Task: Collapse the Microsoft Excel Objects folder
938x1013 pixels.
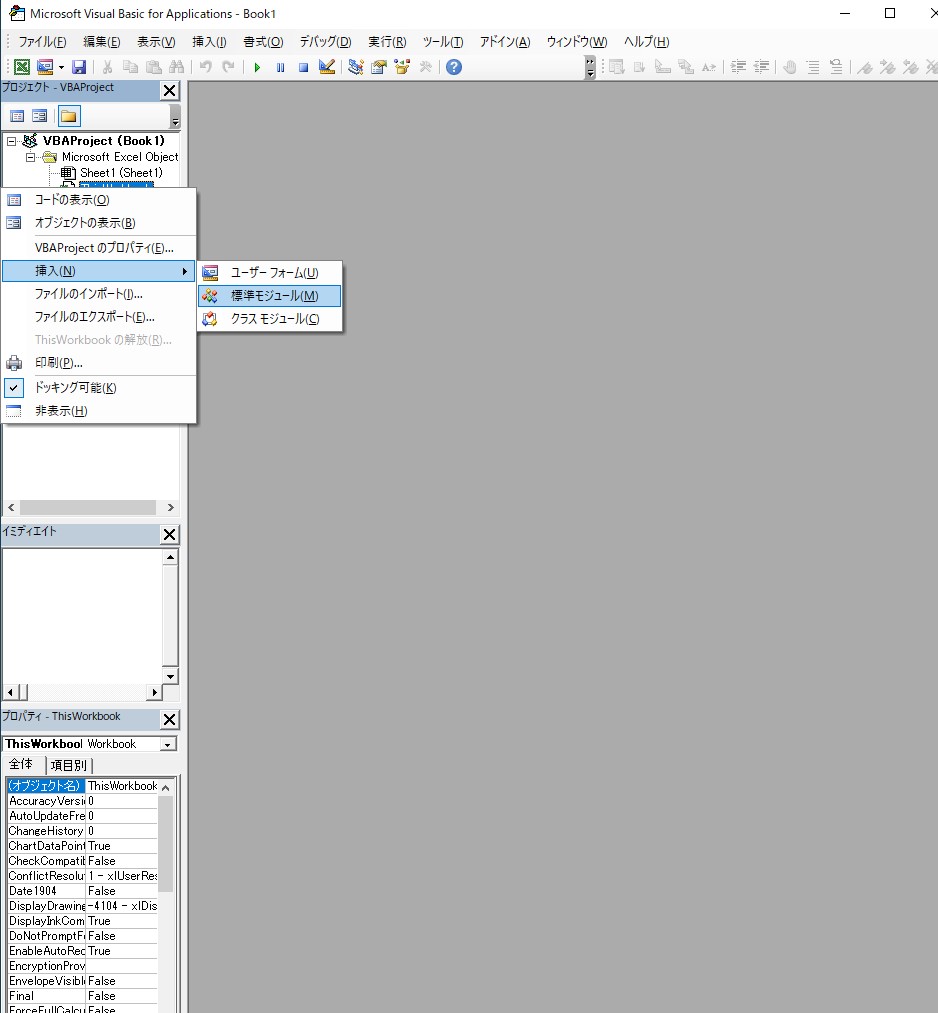Action: coord(31,157)
